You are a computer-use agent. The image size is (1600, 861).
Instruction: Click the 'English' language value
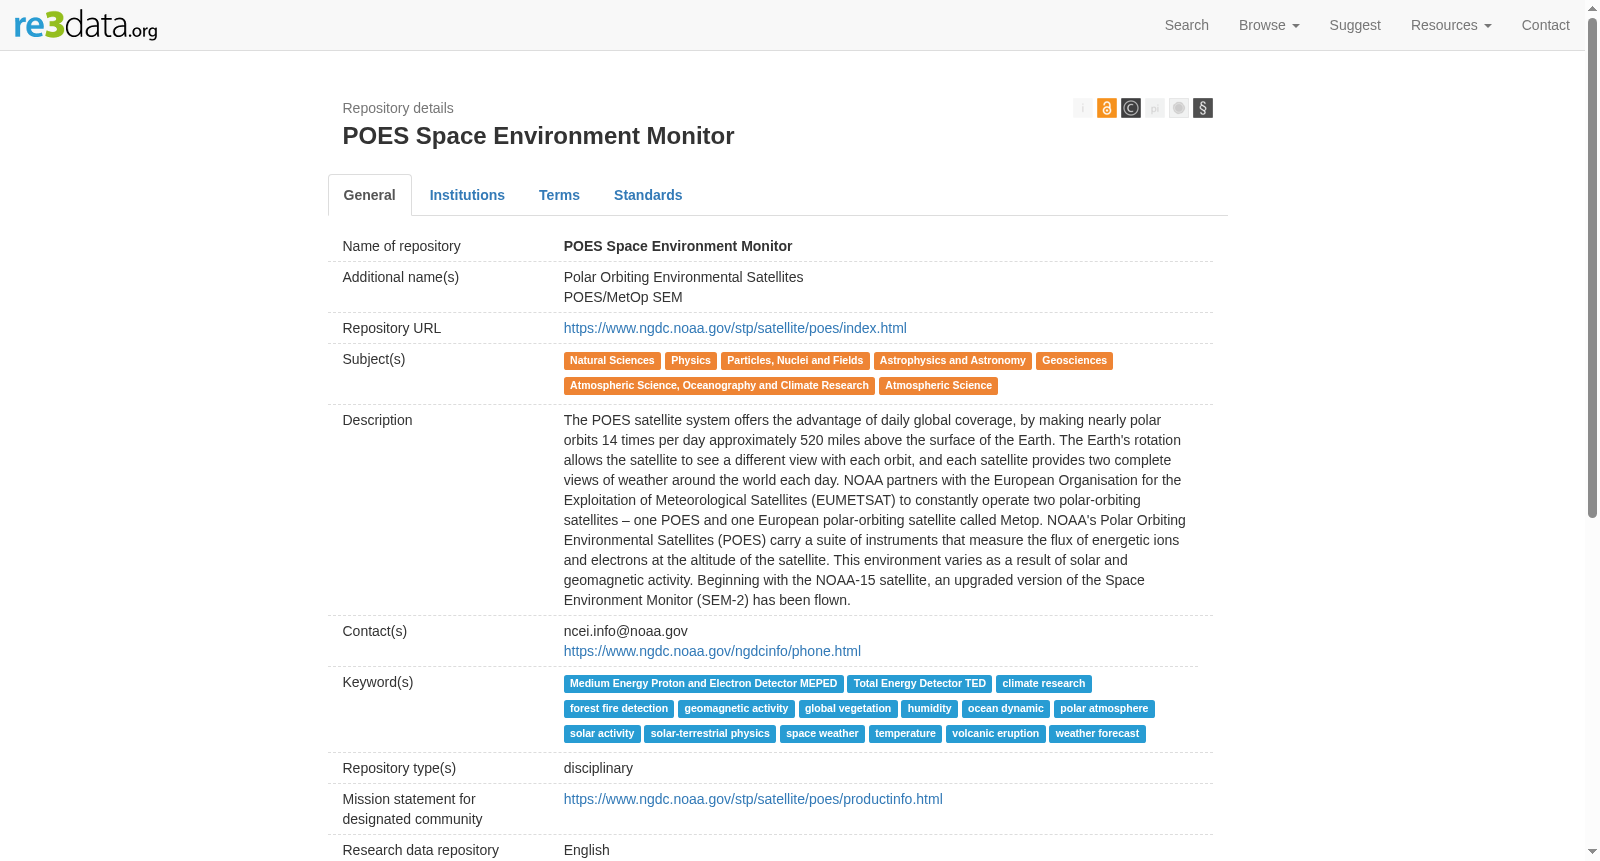point(586,850)
